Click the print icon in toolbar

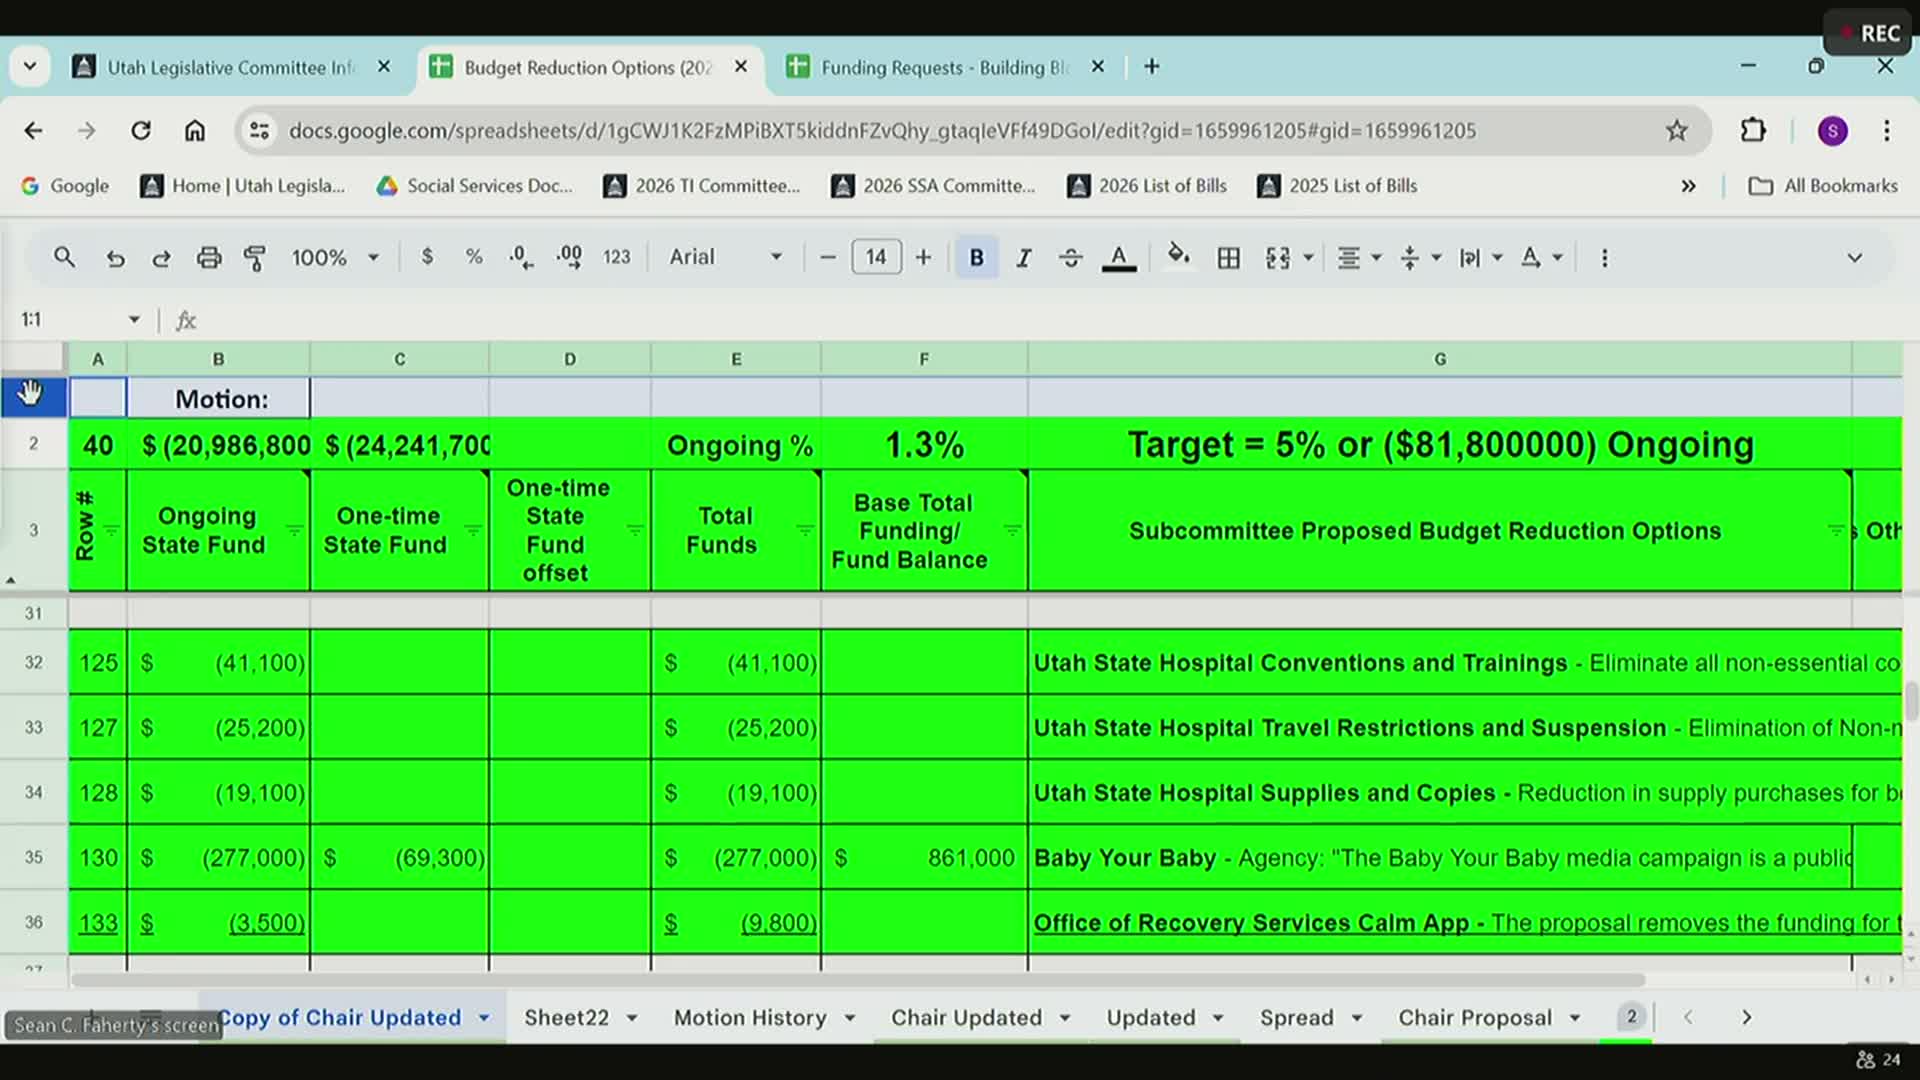point(208,258)
